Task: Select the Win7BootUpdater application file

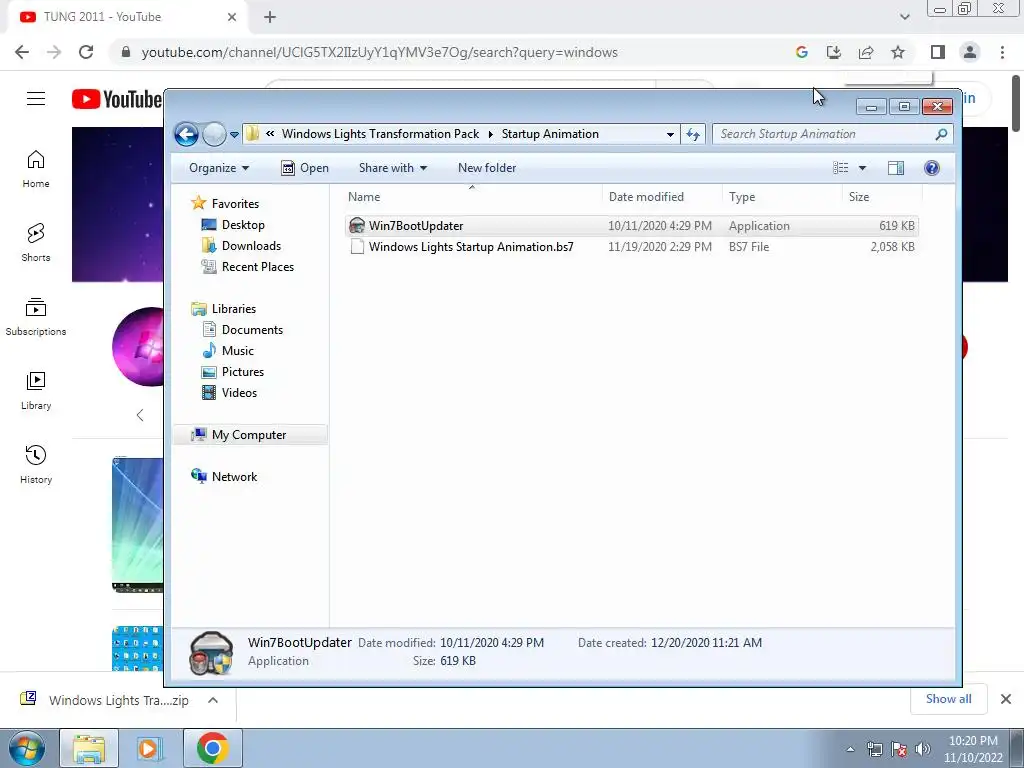Action: point(632,226)
